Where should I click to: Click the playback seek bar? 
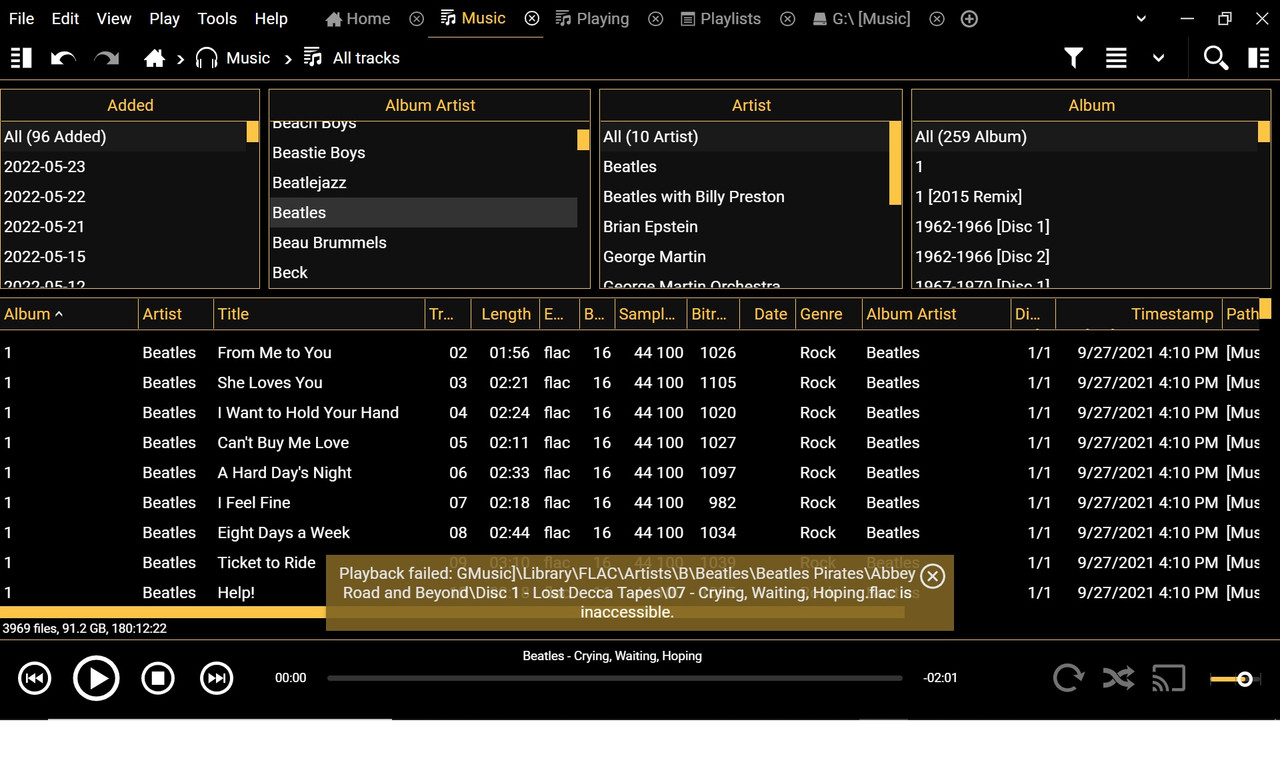(x=614, y=678)
